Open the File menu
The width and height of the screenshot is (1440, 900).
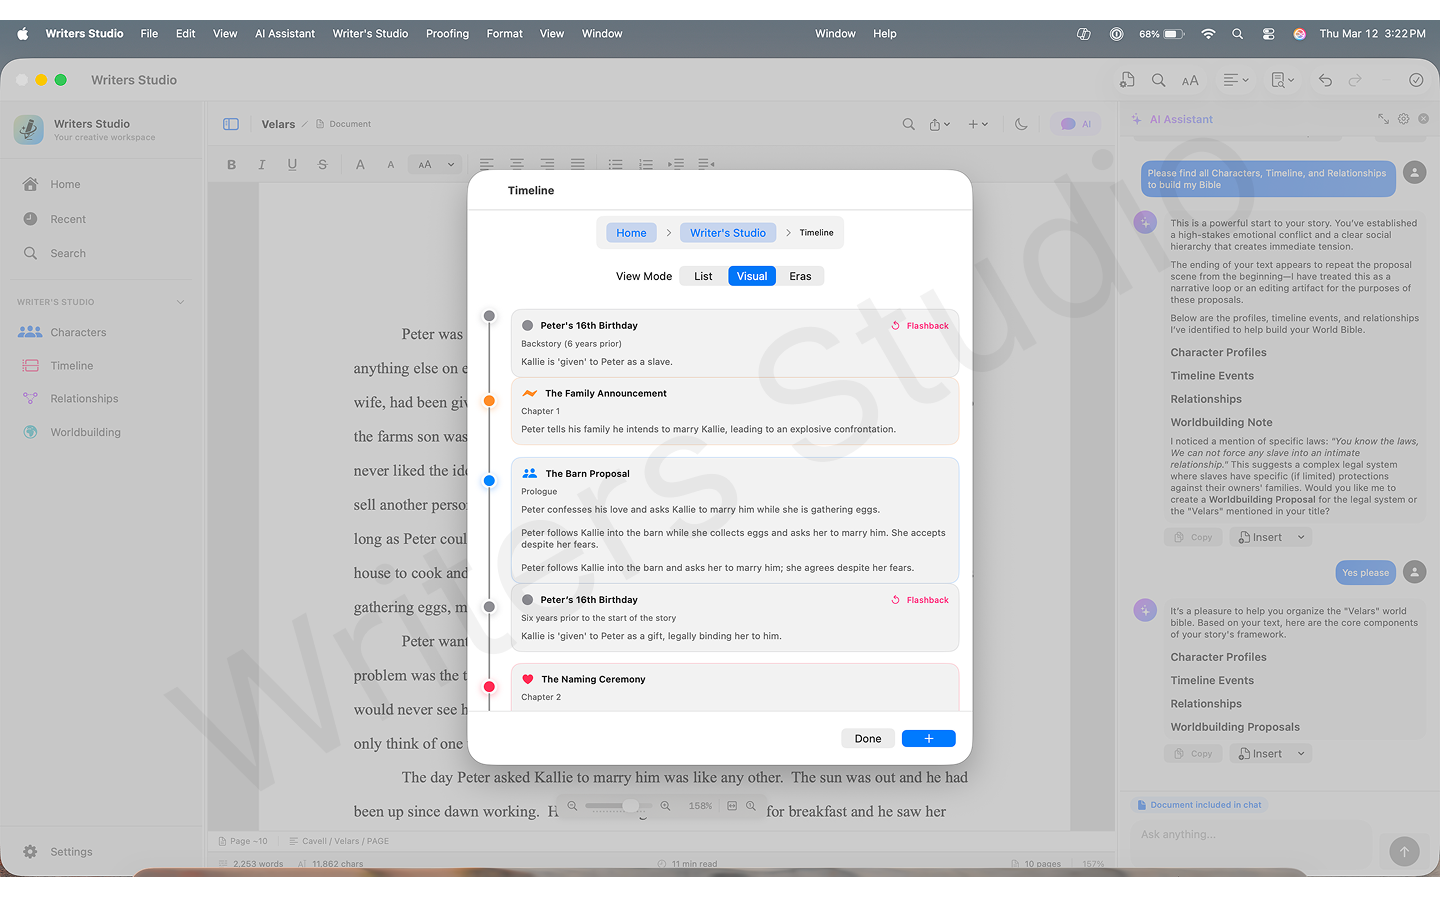coord(149,34)
